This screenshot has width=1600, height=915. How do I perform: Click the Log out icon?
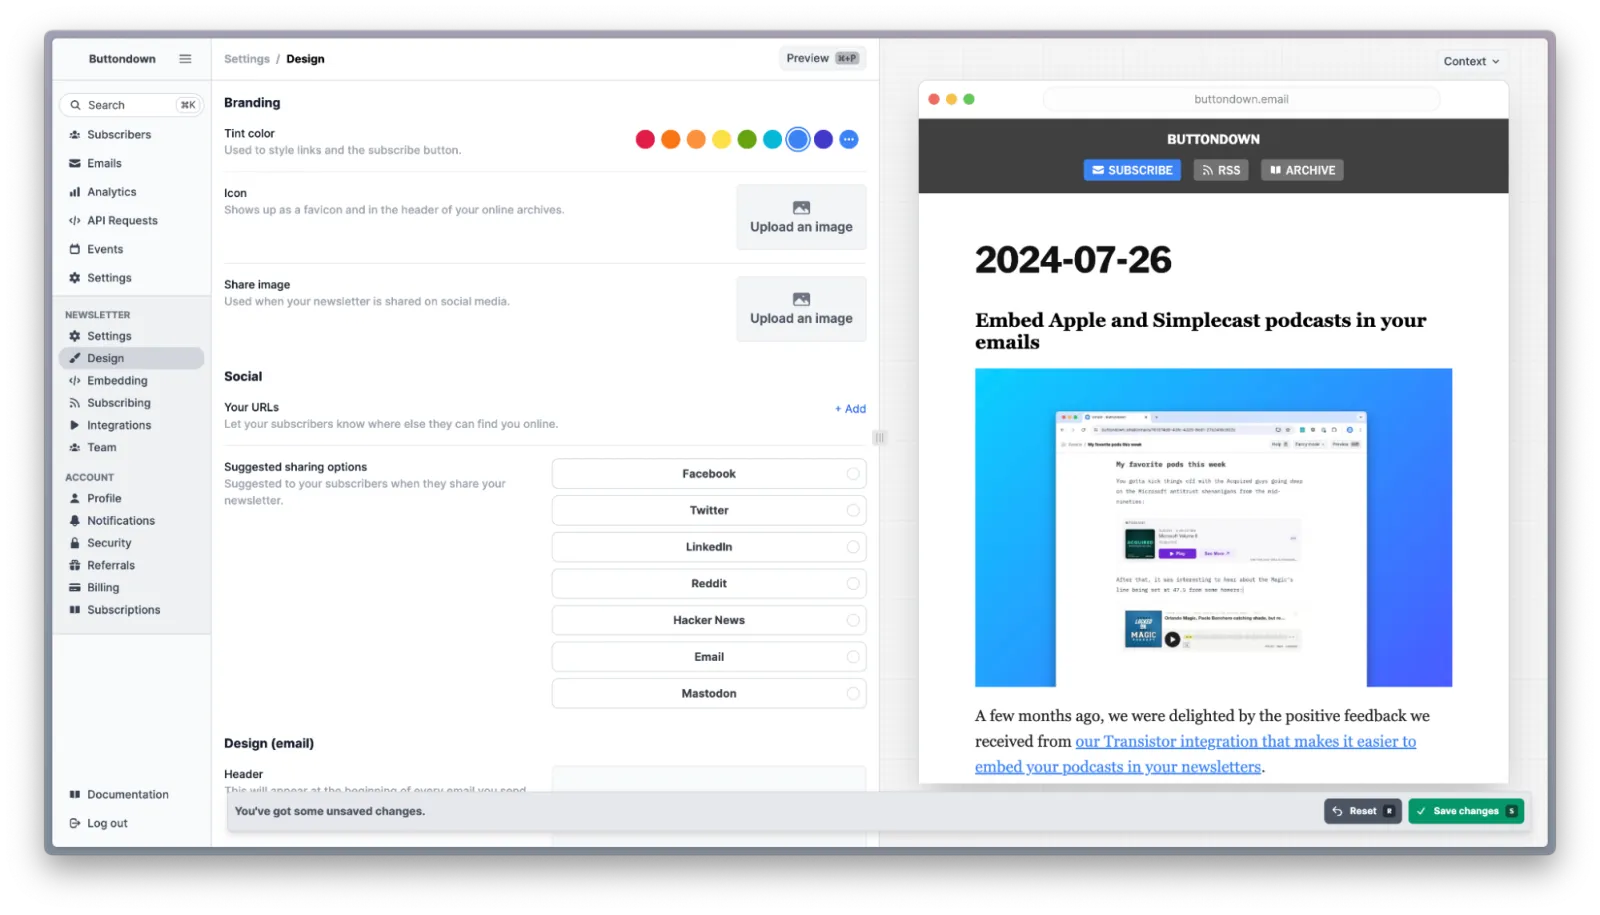[75, 823]
